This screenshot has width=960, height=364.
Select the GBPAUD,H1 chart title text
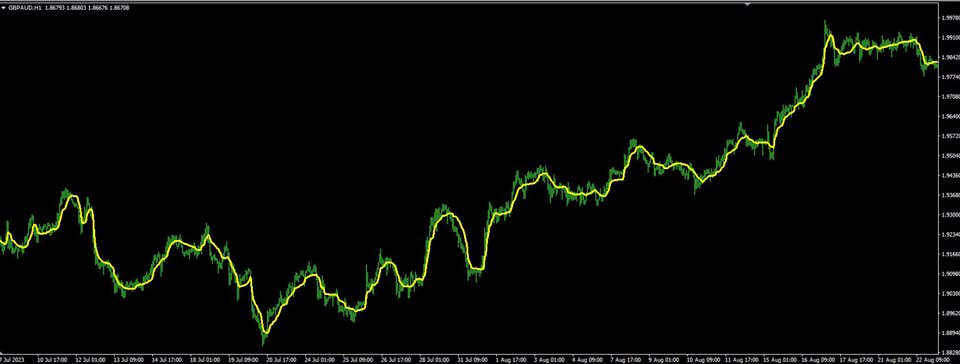24,8
